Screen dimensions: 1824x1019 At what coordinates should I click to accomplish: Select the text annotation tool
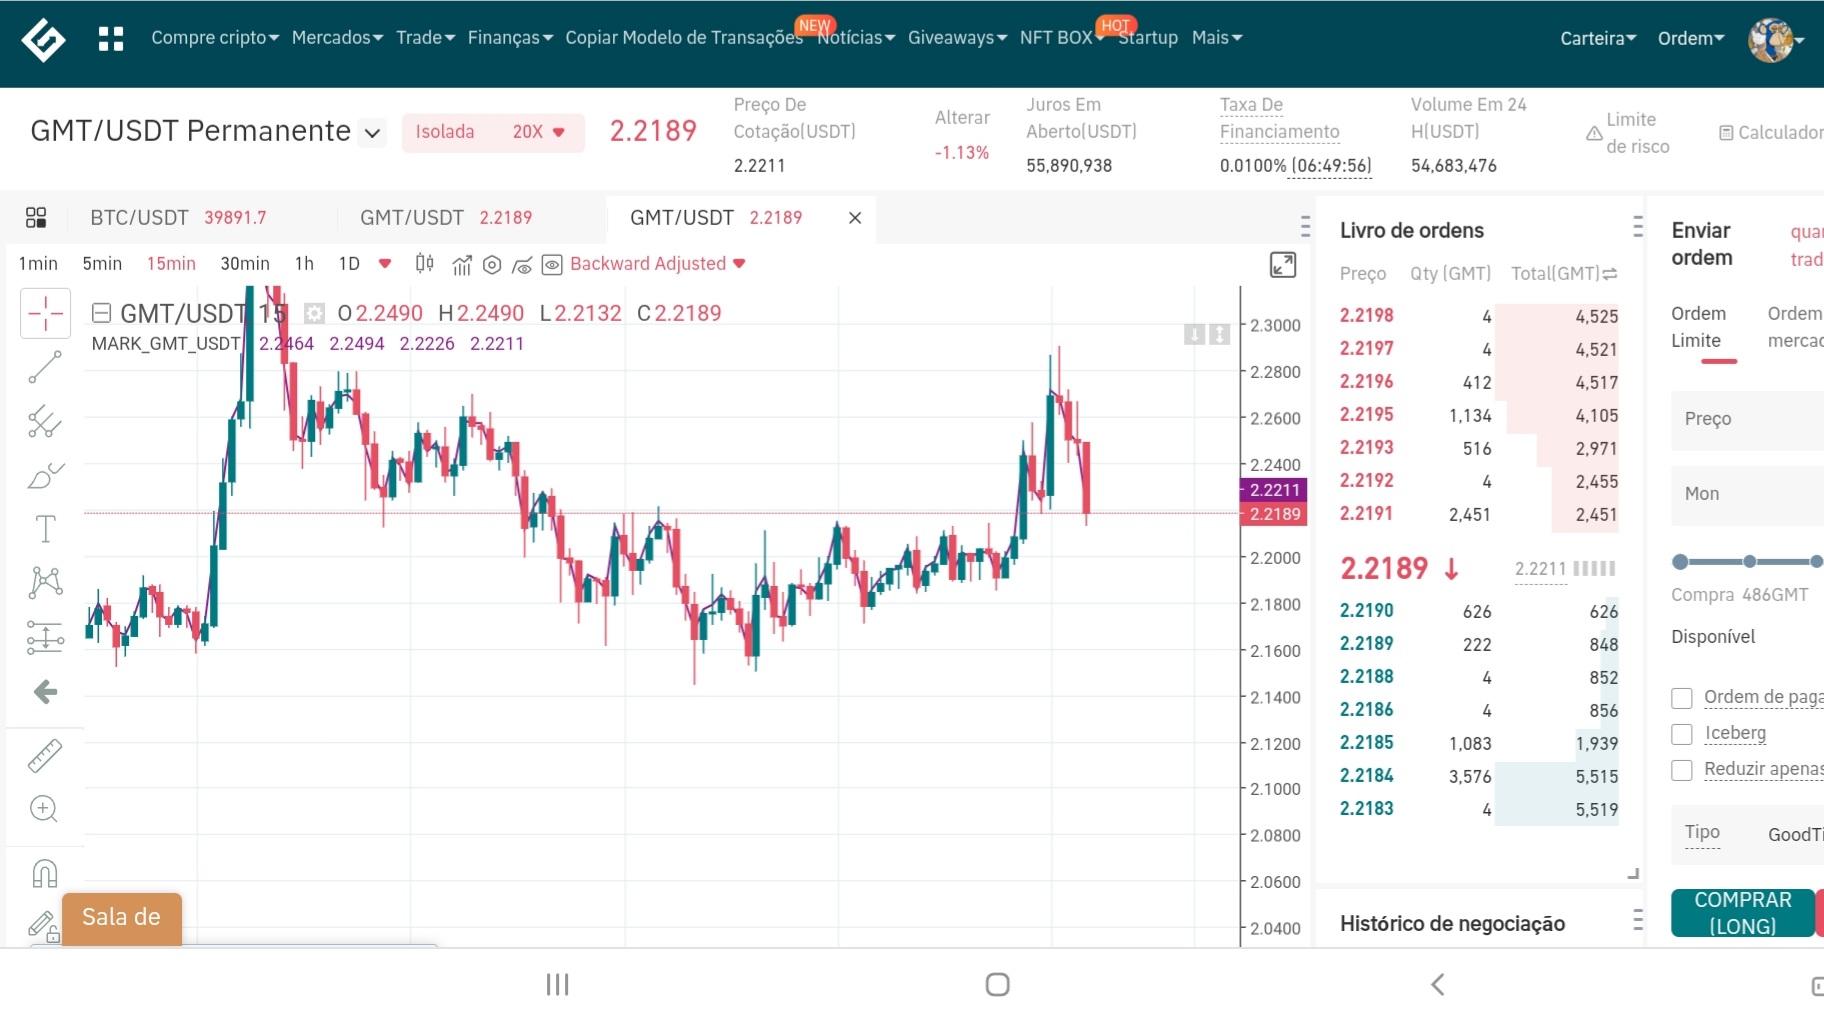click(x=45, y=529)
